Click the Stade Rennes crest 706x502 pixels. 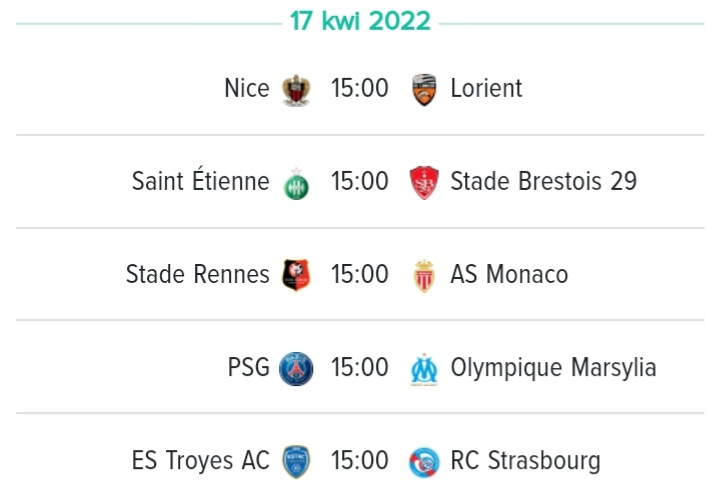(296, 275)
